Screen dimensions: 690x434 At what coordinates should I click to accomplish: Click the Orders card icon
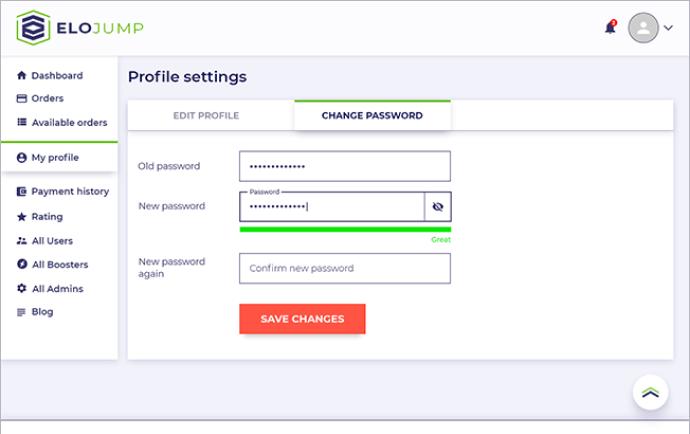pos(21,99)
